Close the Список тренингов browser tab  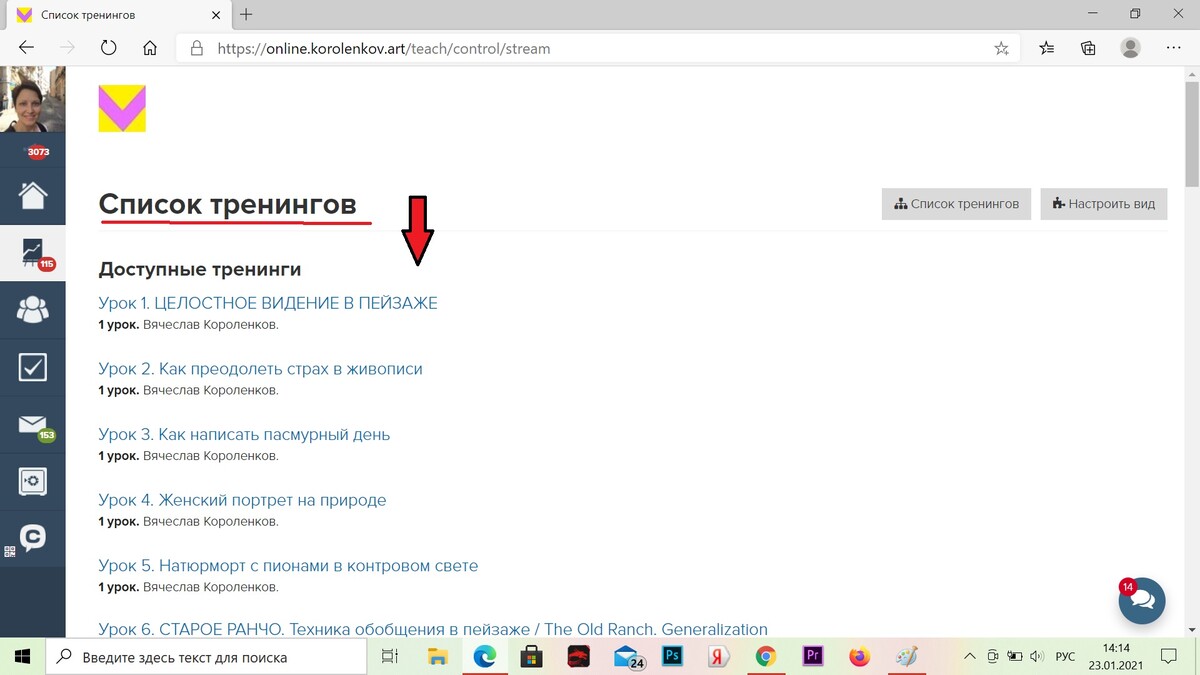(x=216, y=15)
